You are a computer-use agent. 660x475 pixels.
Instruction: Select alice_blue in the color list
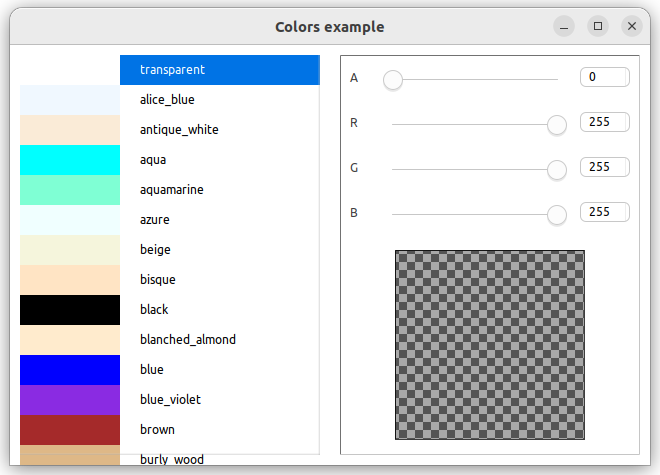click(x=220, y=100)
